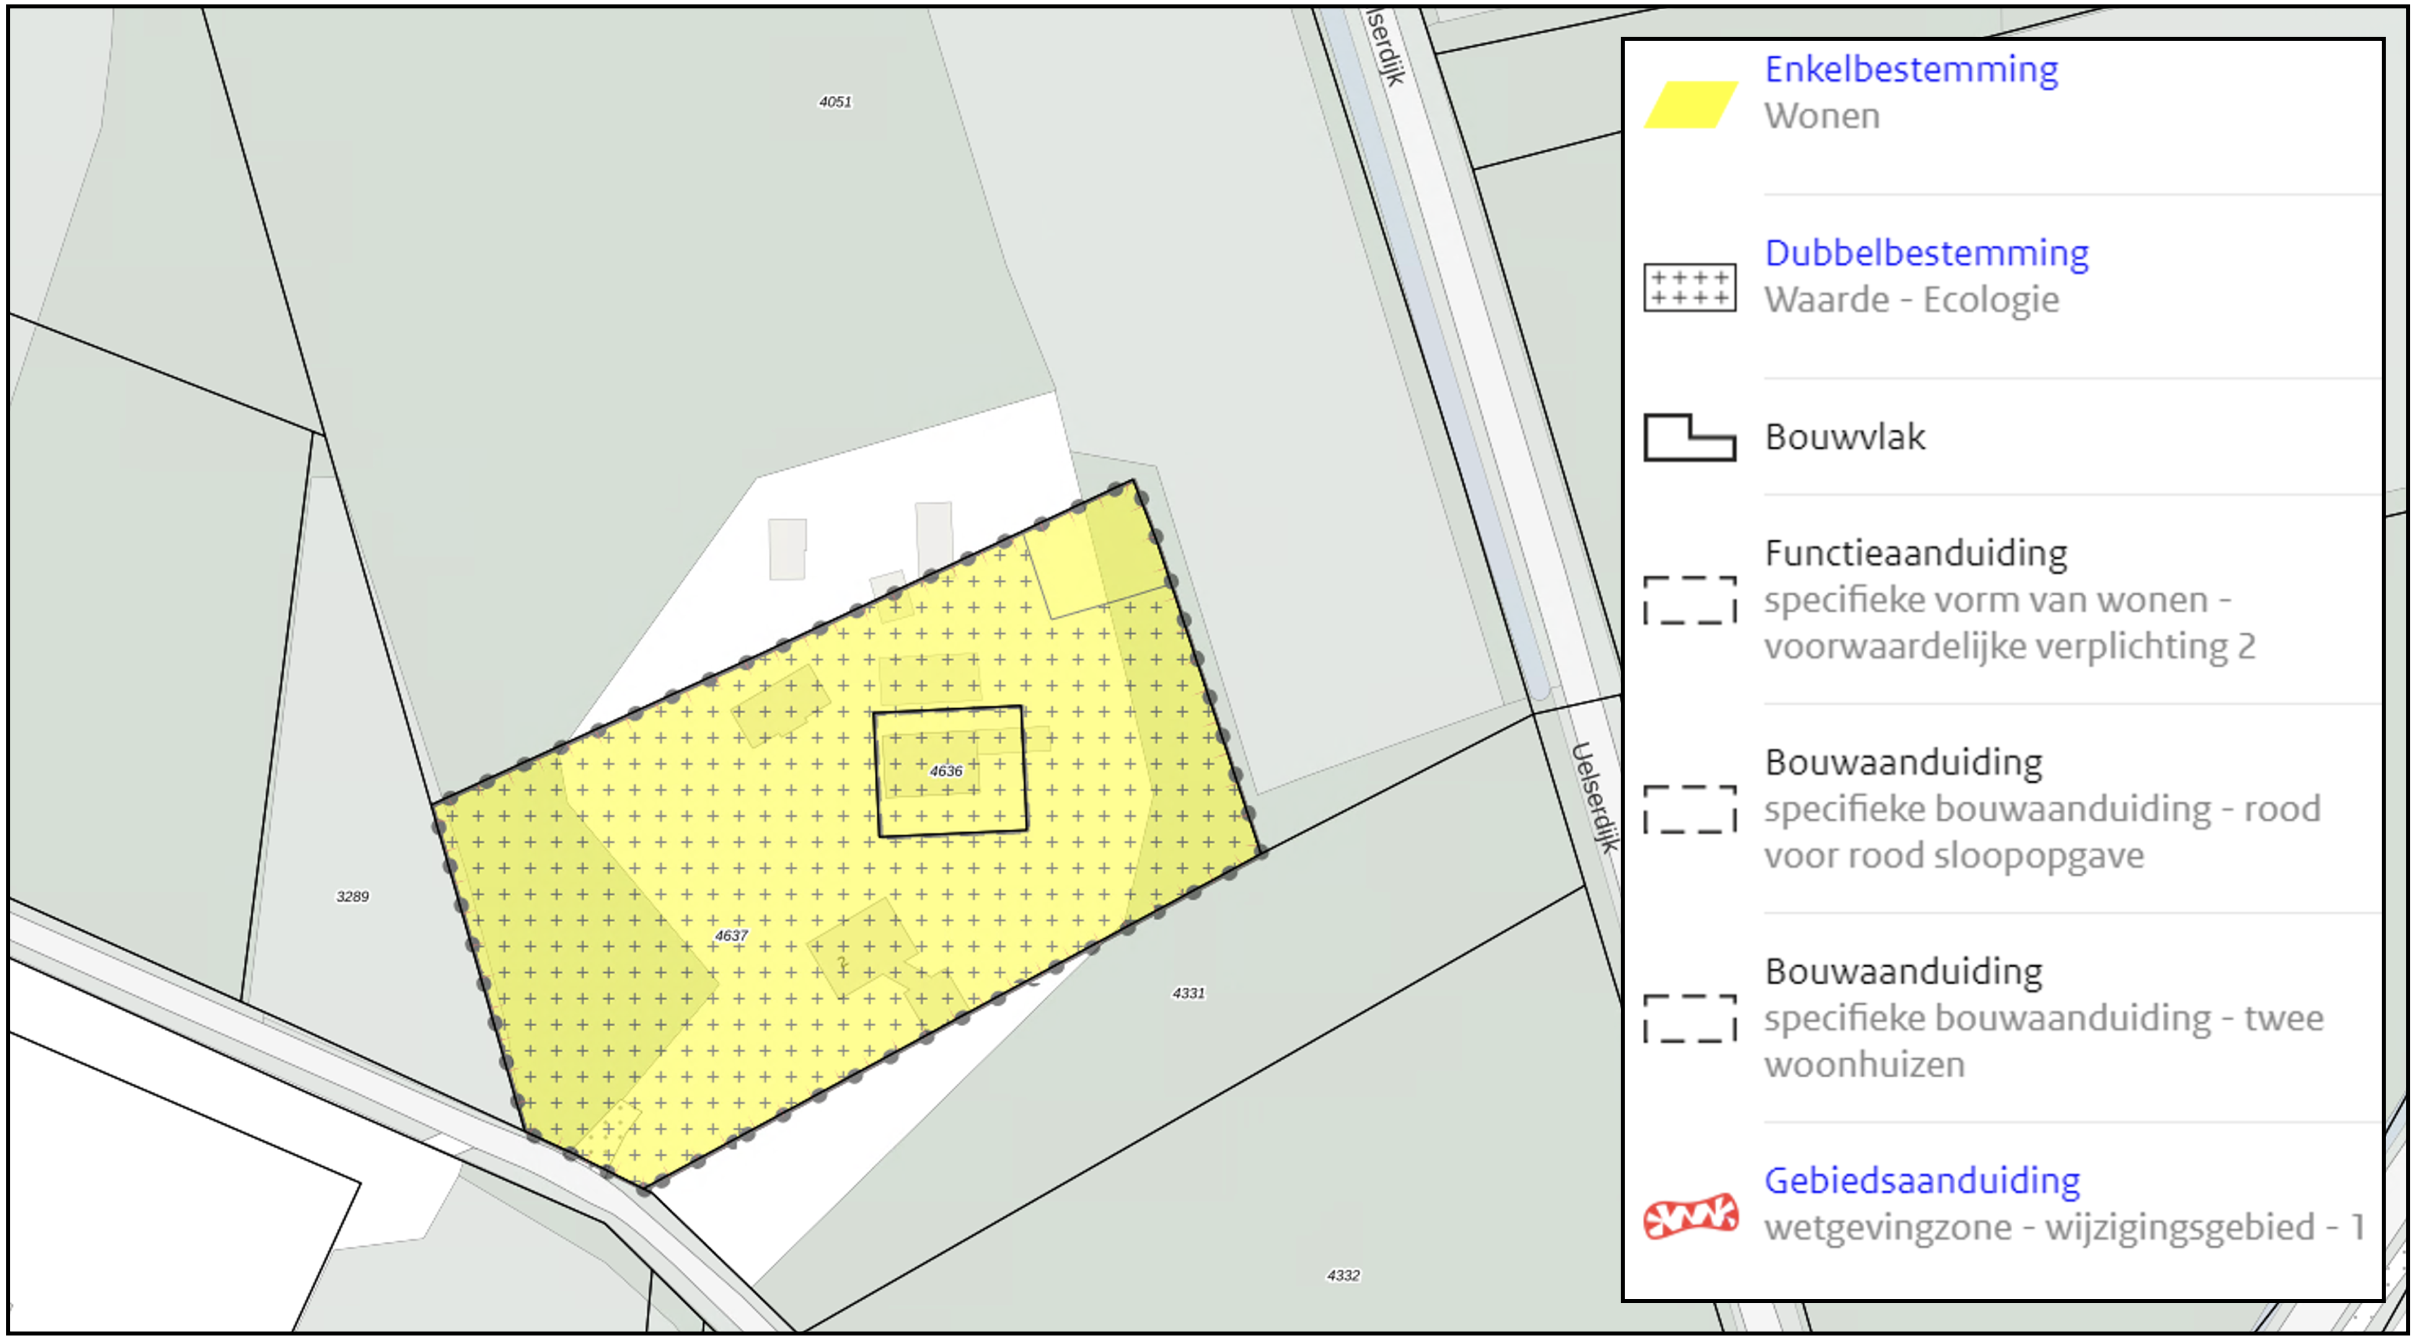Select text 'wetgevingzone - wijzigingsgebied - 1'
This screenshot has width=2420, height=1344.
tap(2064, 1227)
